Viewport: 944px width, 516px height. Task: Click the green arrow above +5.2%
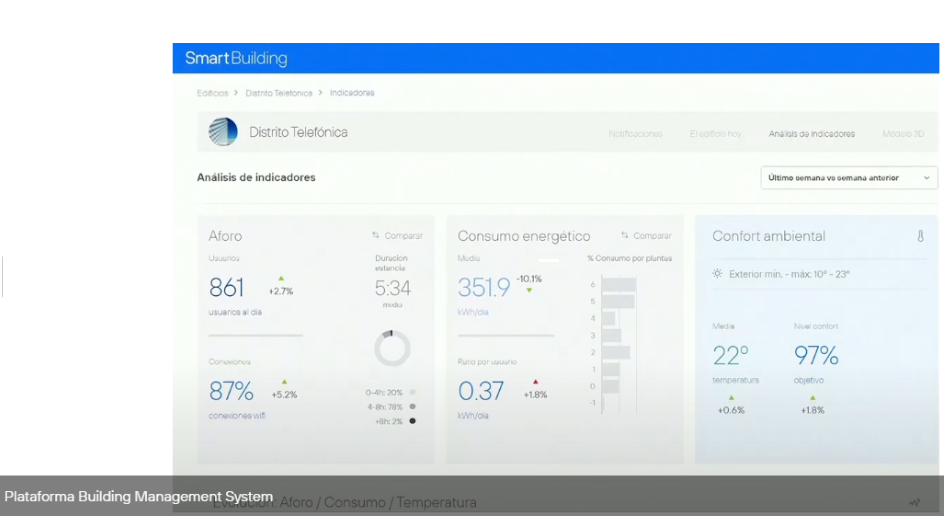(x=284, y=382)
